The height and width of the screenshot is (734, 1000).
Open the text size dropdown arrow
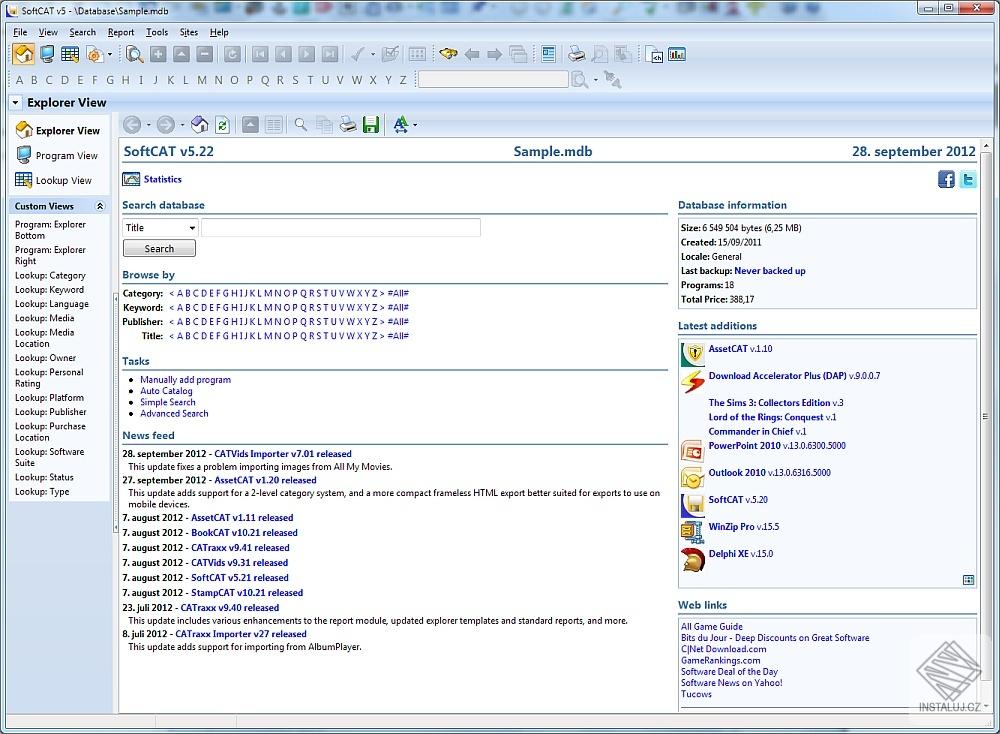coord(415,125)
